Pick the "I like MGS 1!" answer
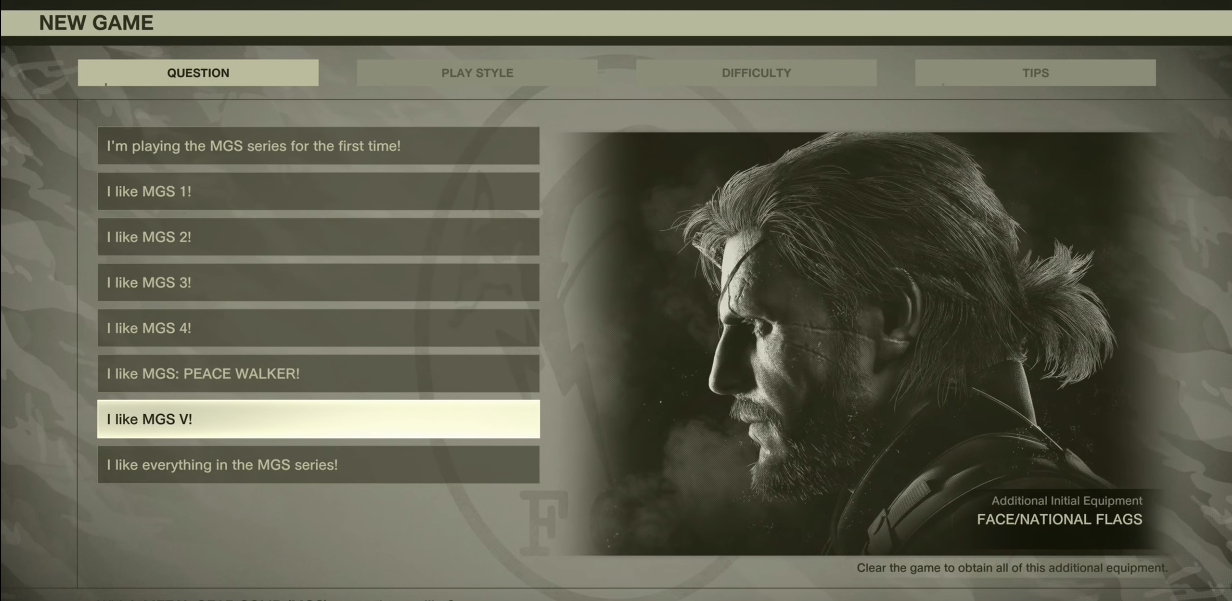The height and width of the screenshot is (601, 1232). tap(318, 191)
